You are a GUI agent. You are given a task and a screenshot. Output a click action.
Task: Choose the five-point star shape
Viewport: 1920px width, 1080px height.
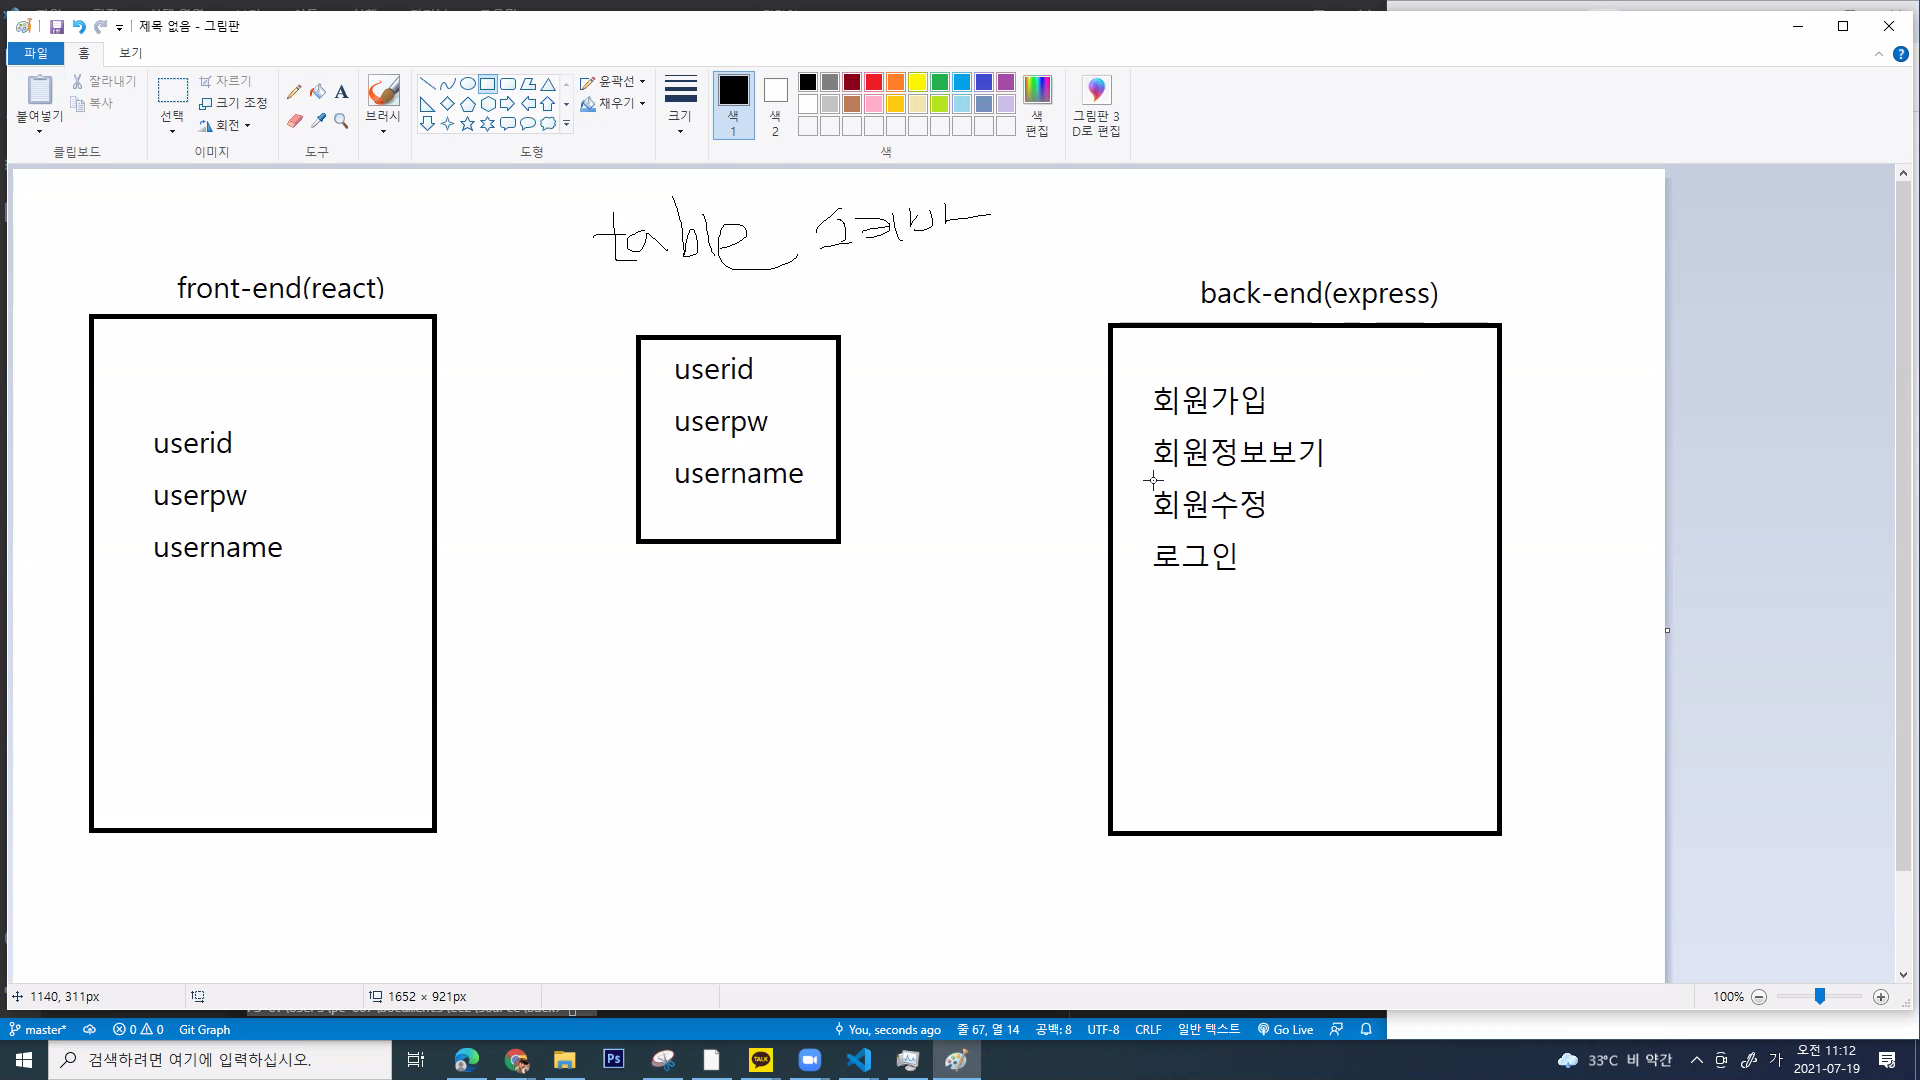click(x=467, y=124)
